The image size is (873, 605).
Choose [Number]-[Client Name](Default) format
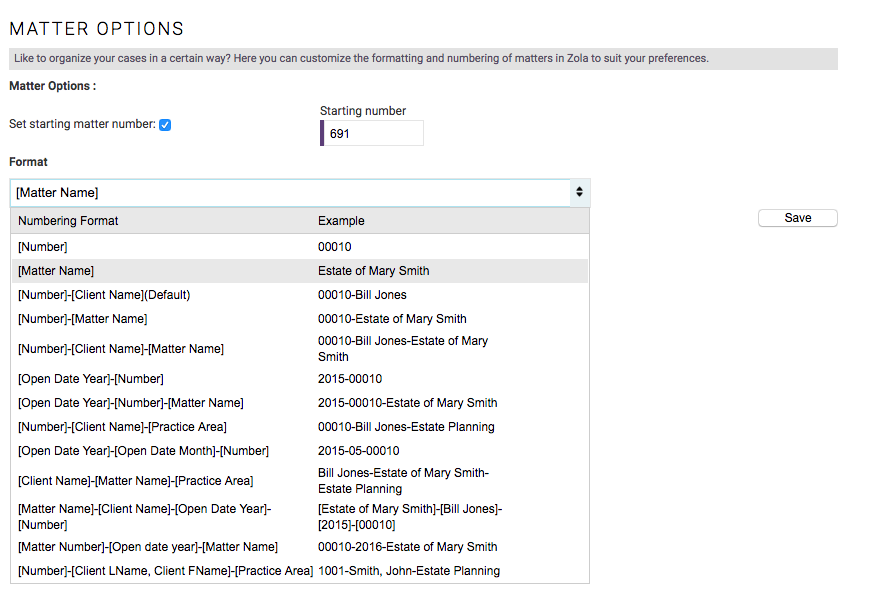click(300, 295)
